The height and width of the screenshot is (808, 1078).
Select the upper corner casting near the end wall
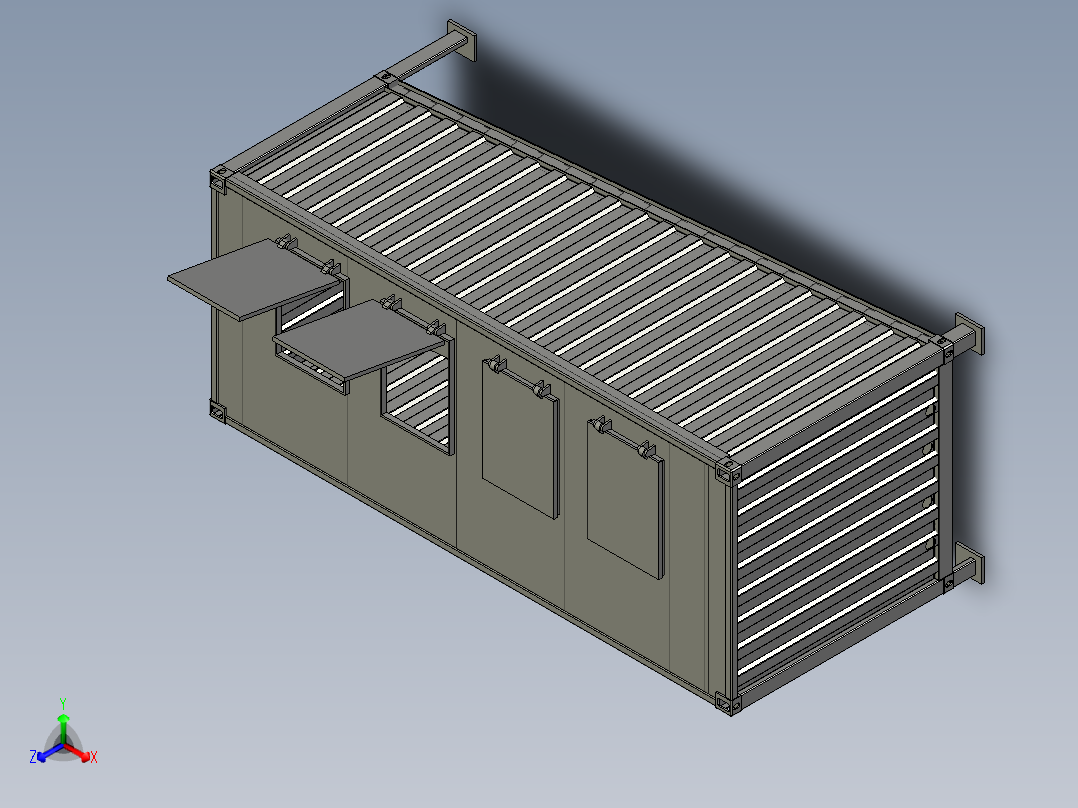(728, 472)
